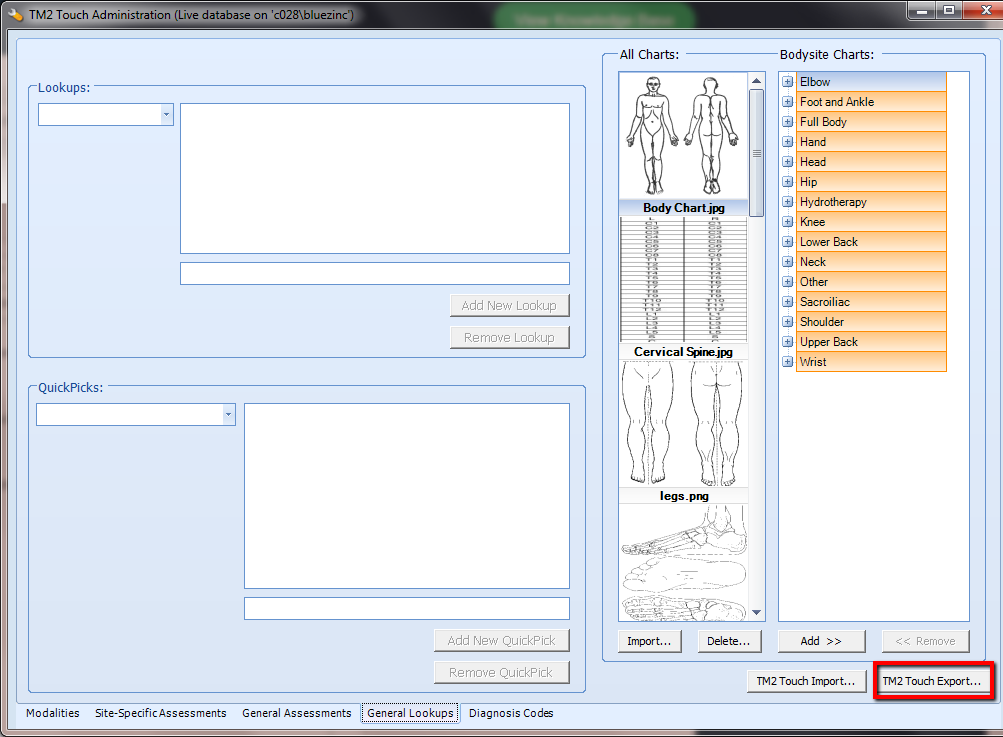Expand the Sacroiliac node

787,302
